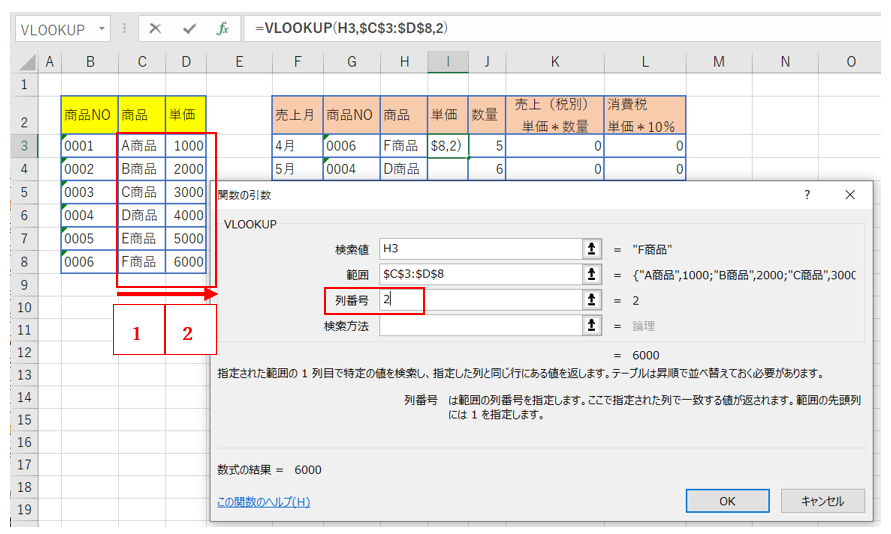
Task: Click the dialog help question mark icon
Action: [x=807, y=195]
